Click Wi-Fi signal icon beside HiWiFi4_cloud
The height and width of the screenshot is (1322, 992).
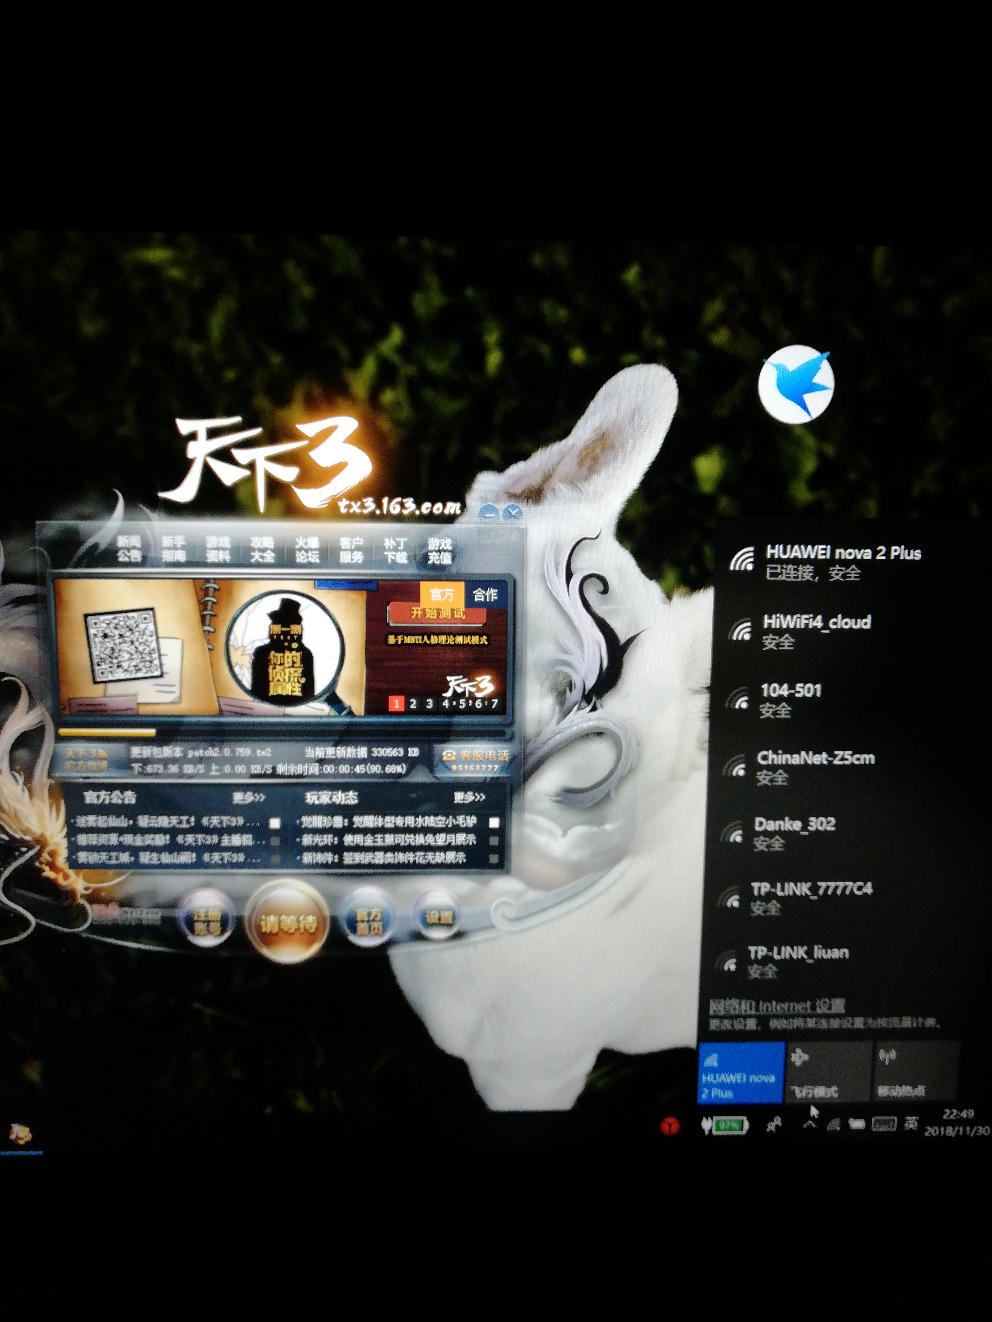pyautogui.click(x=741, y=630)
